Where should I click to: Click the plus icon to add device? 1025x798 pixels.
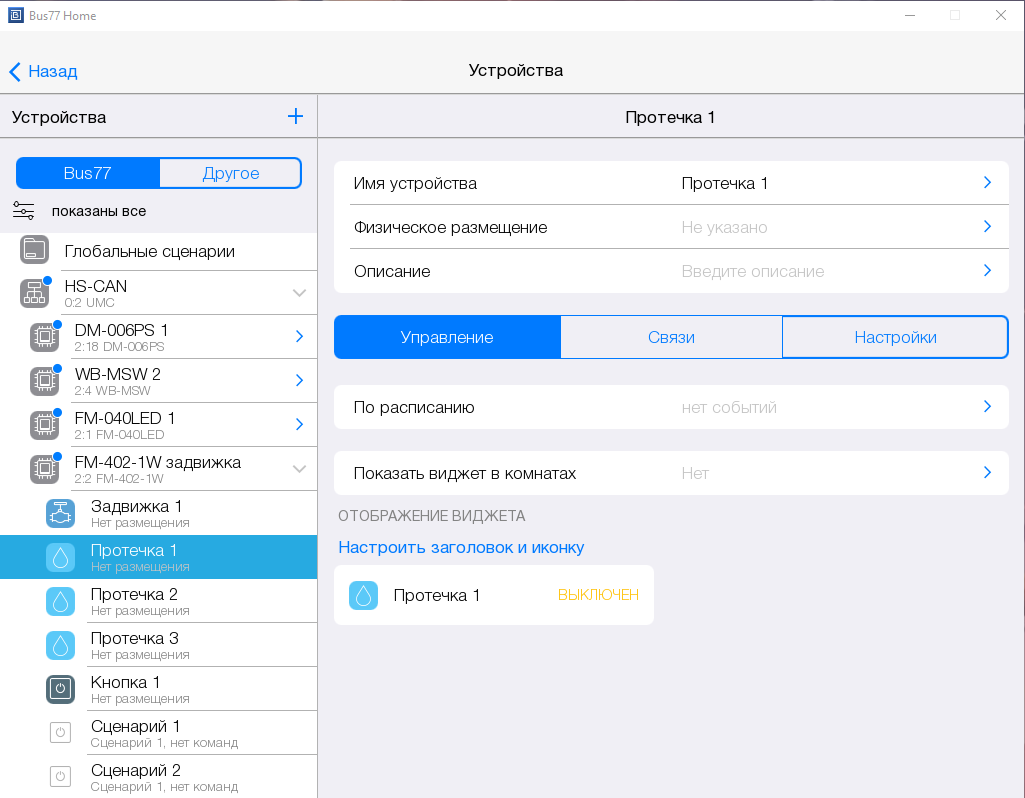295,116
